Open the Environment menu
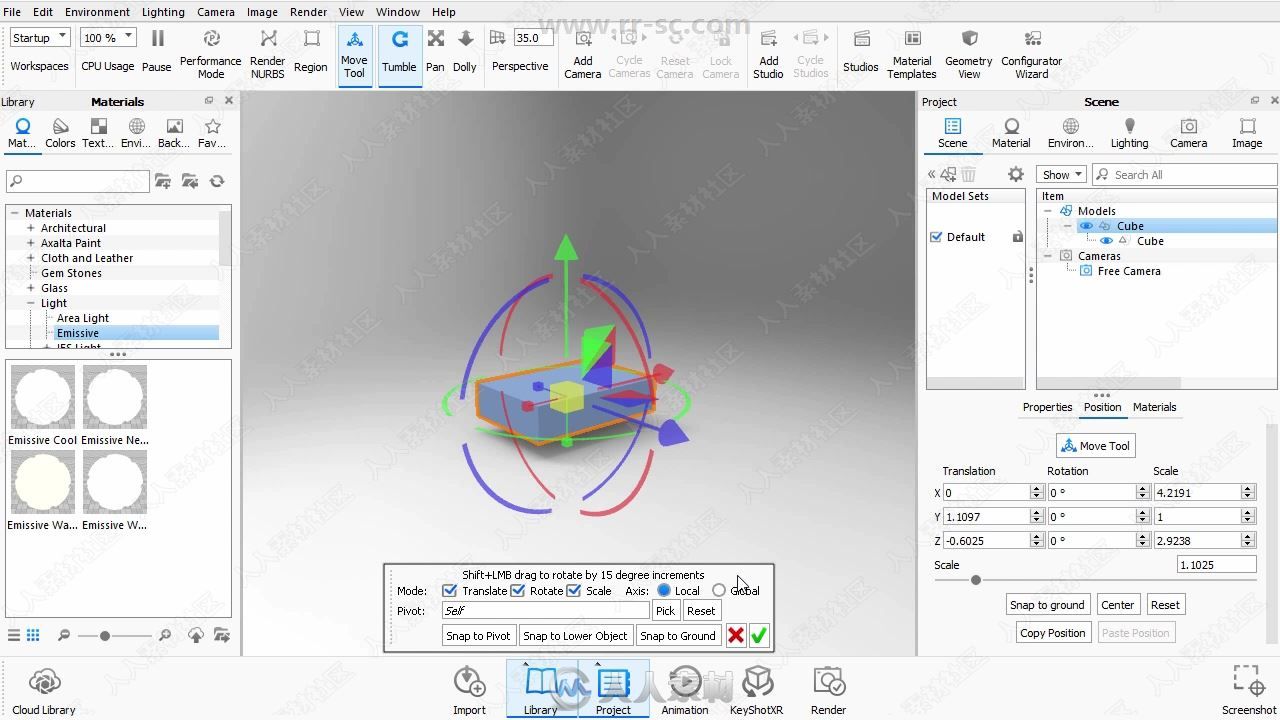This screenshot has height=720, width=1280. (97, 12)
